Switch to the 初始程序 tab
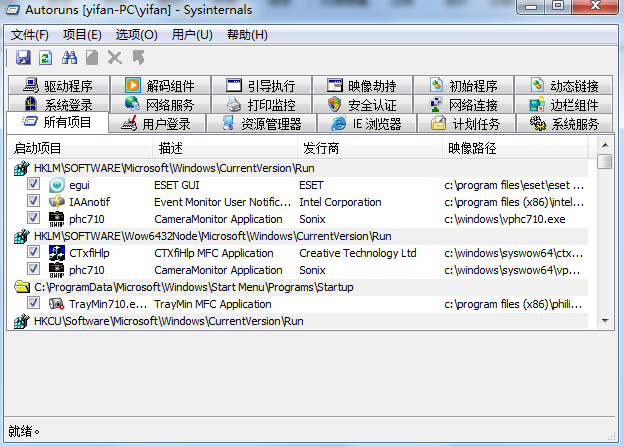 464,86
